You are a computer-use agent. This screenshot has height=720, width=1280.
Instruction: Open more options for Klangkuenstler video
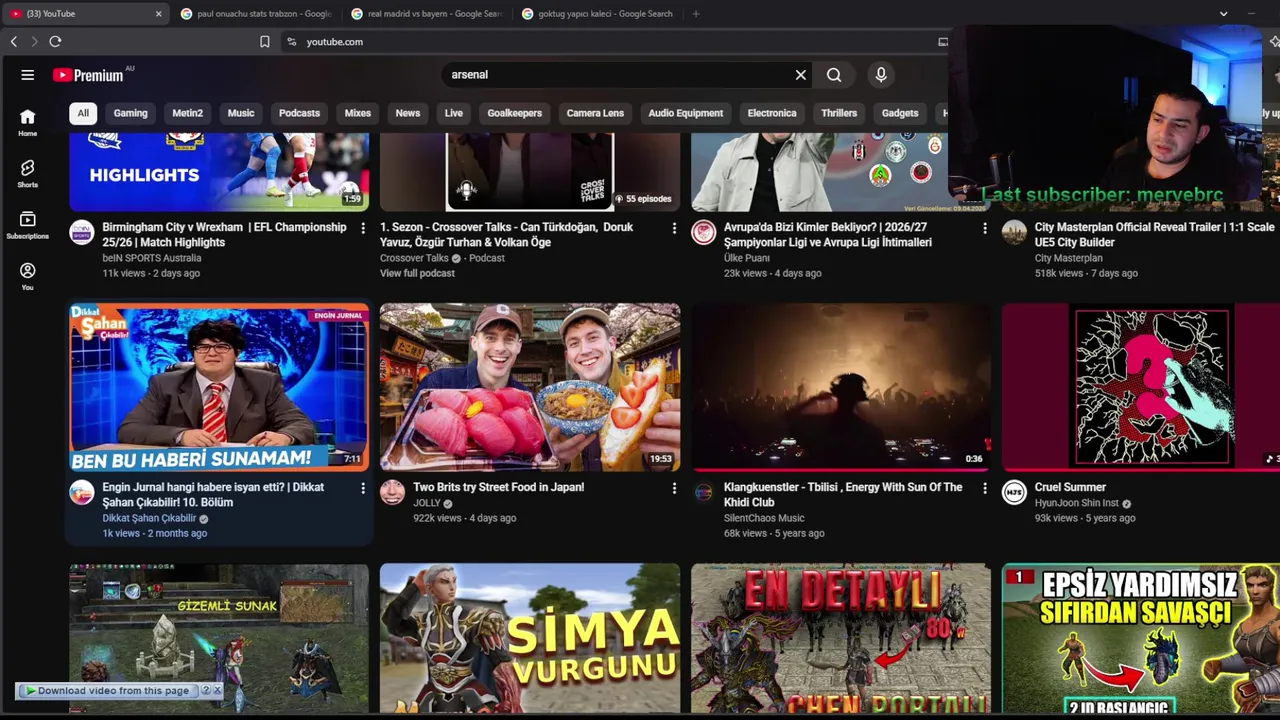[x=985, y=488]
